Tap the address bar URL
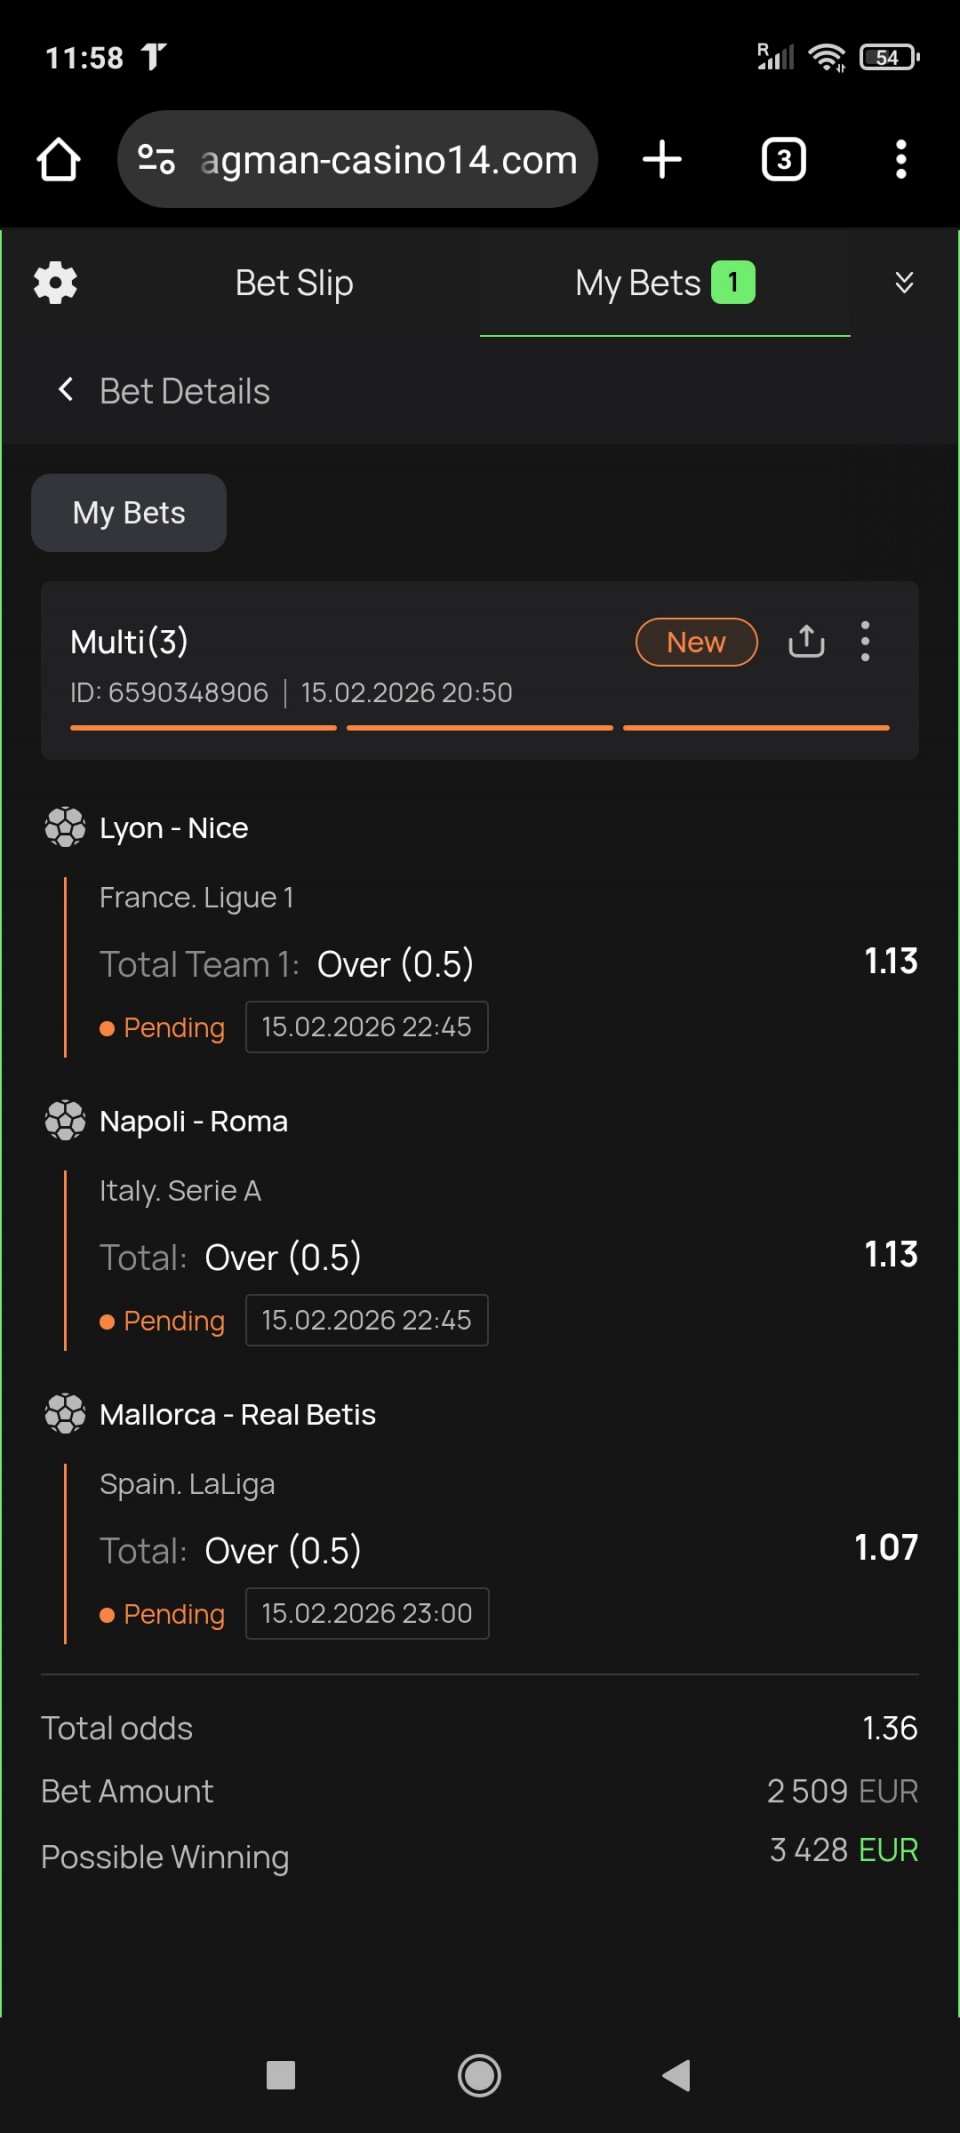The width and height of the screenshot is (960, 2133). click(x=388, y=160)
